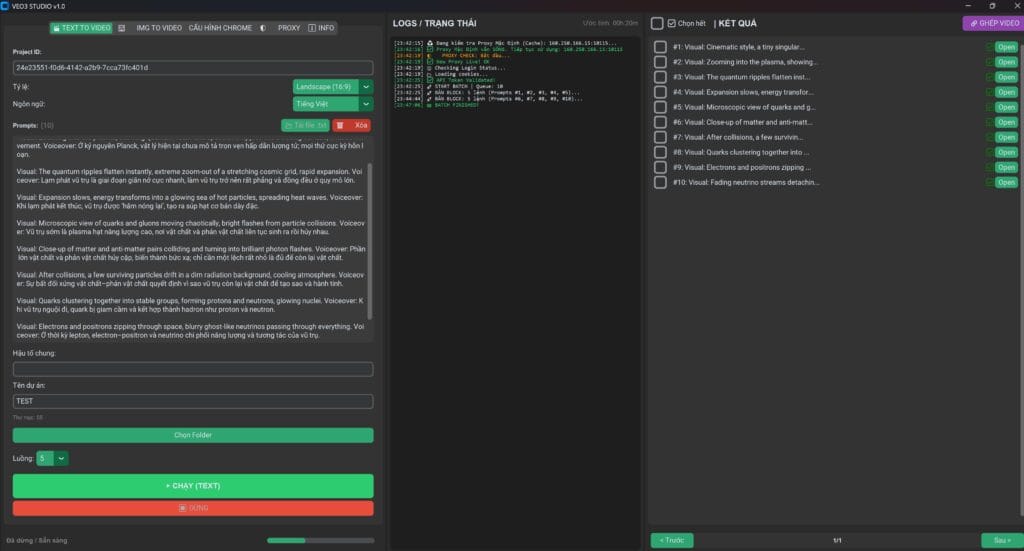This screenshot has width=1024, height=551.
Task: Open the INFO tab
Action: (321, 28)
